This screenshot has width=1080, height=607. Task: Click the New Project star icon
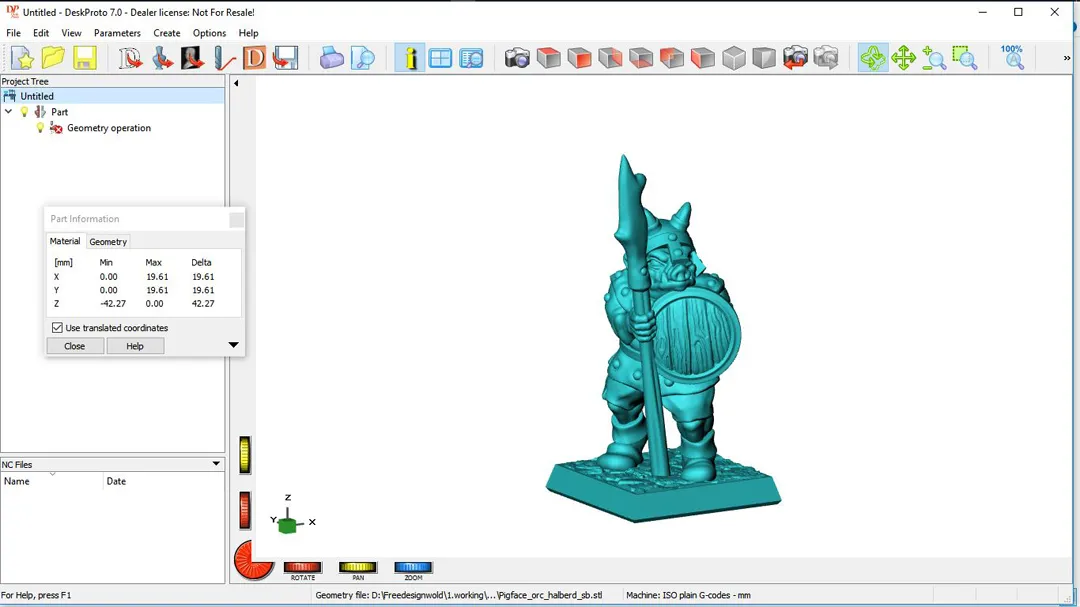click(22, 59)
